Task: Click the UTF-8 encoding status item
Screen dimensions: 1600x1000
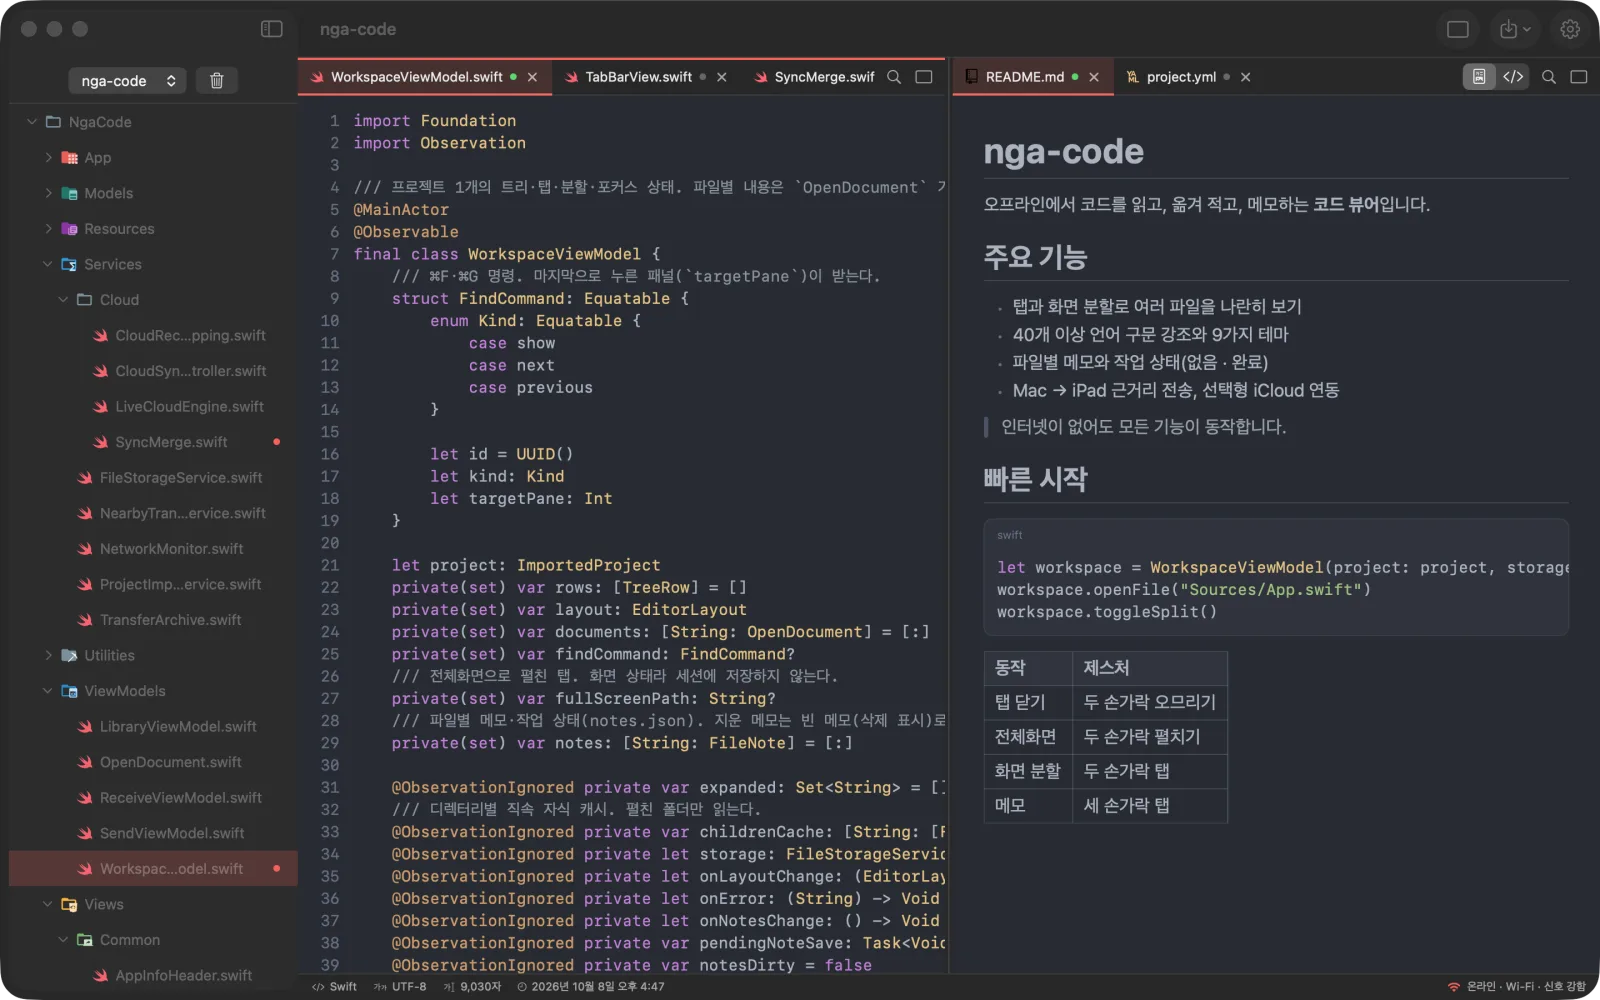Action: click(400, 987)
